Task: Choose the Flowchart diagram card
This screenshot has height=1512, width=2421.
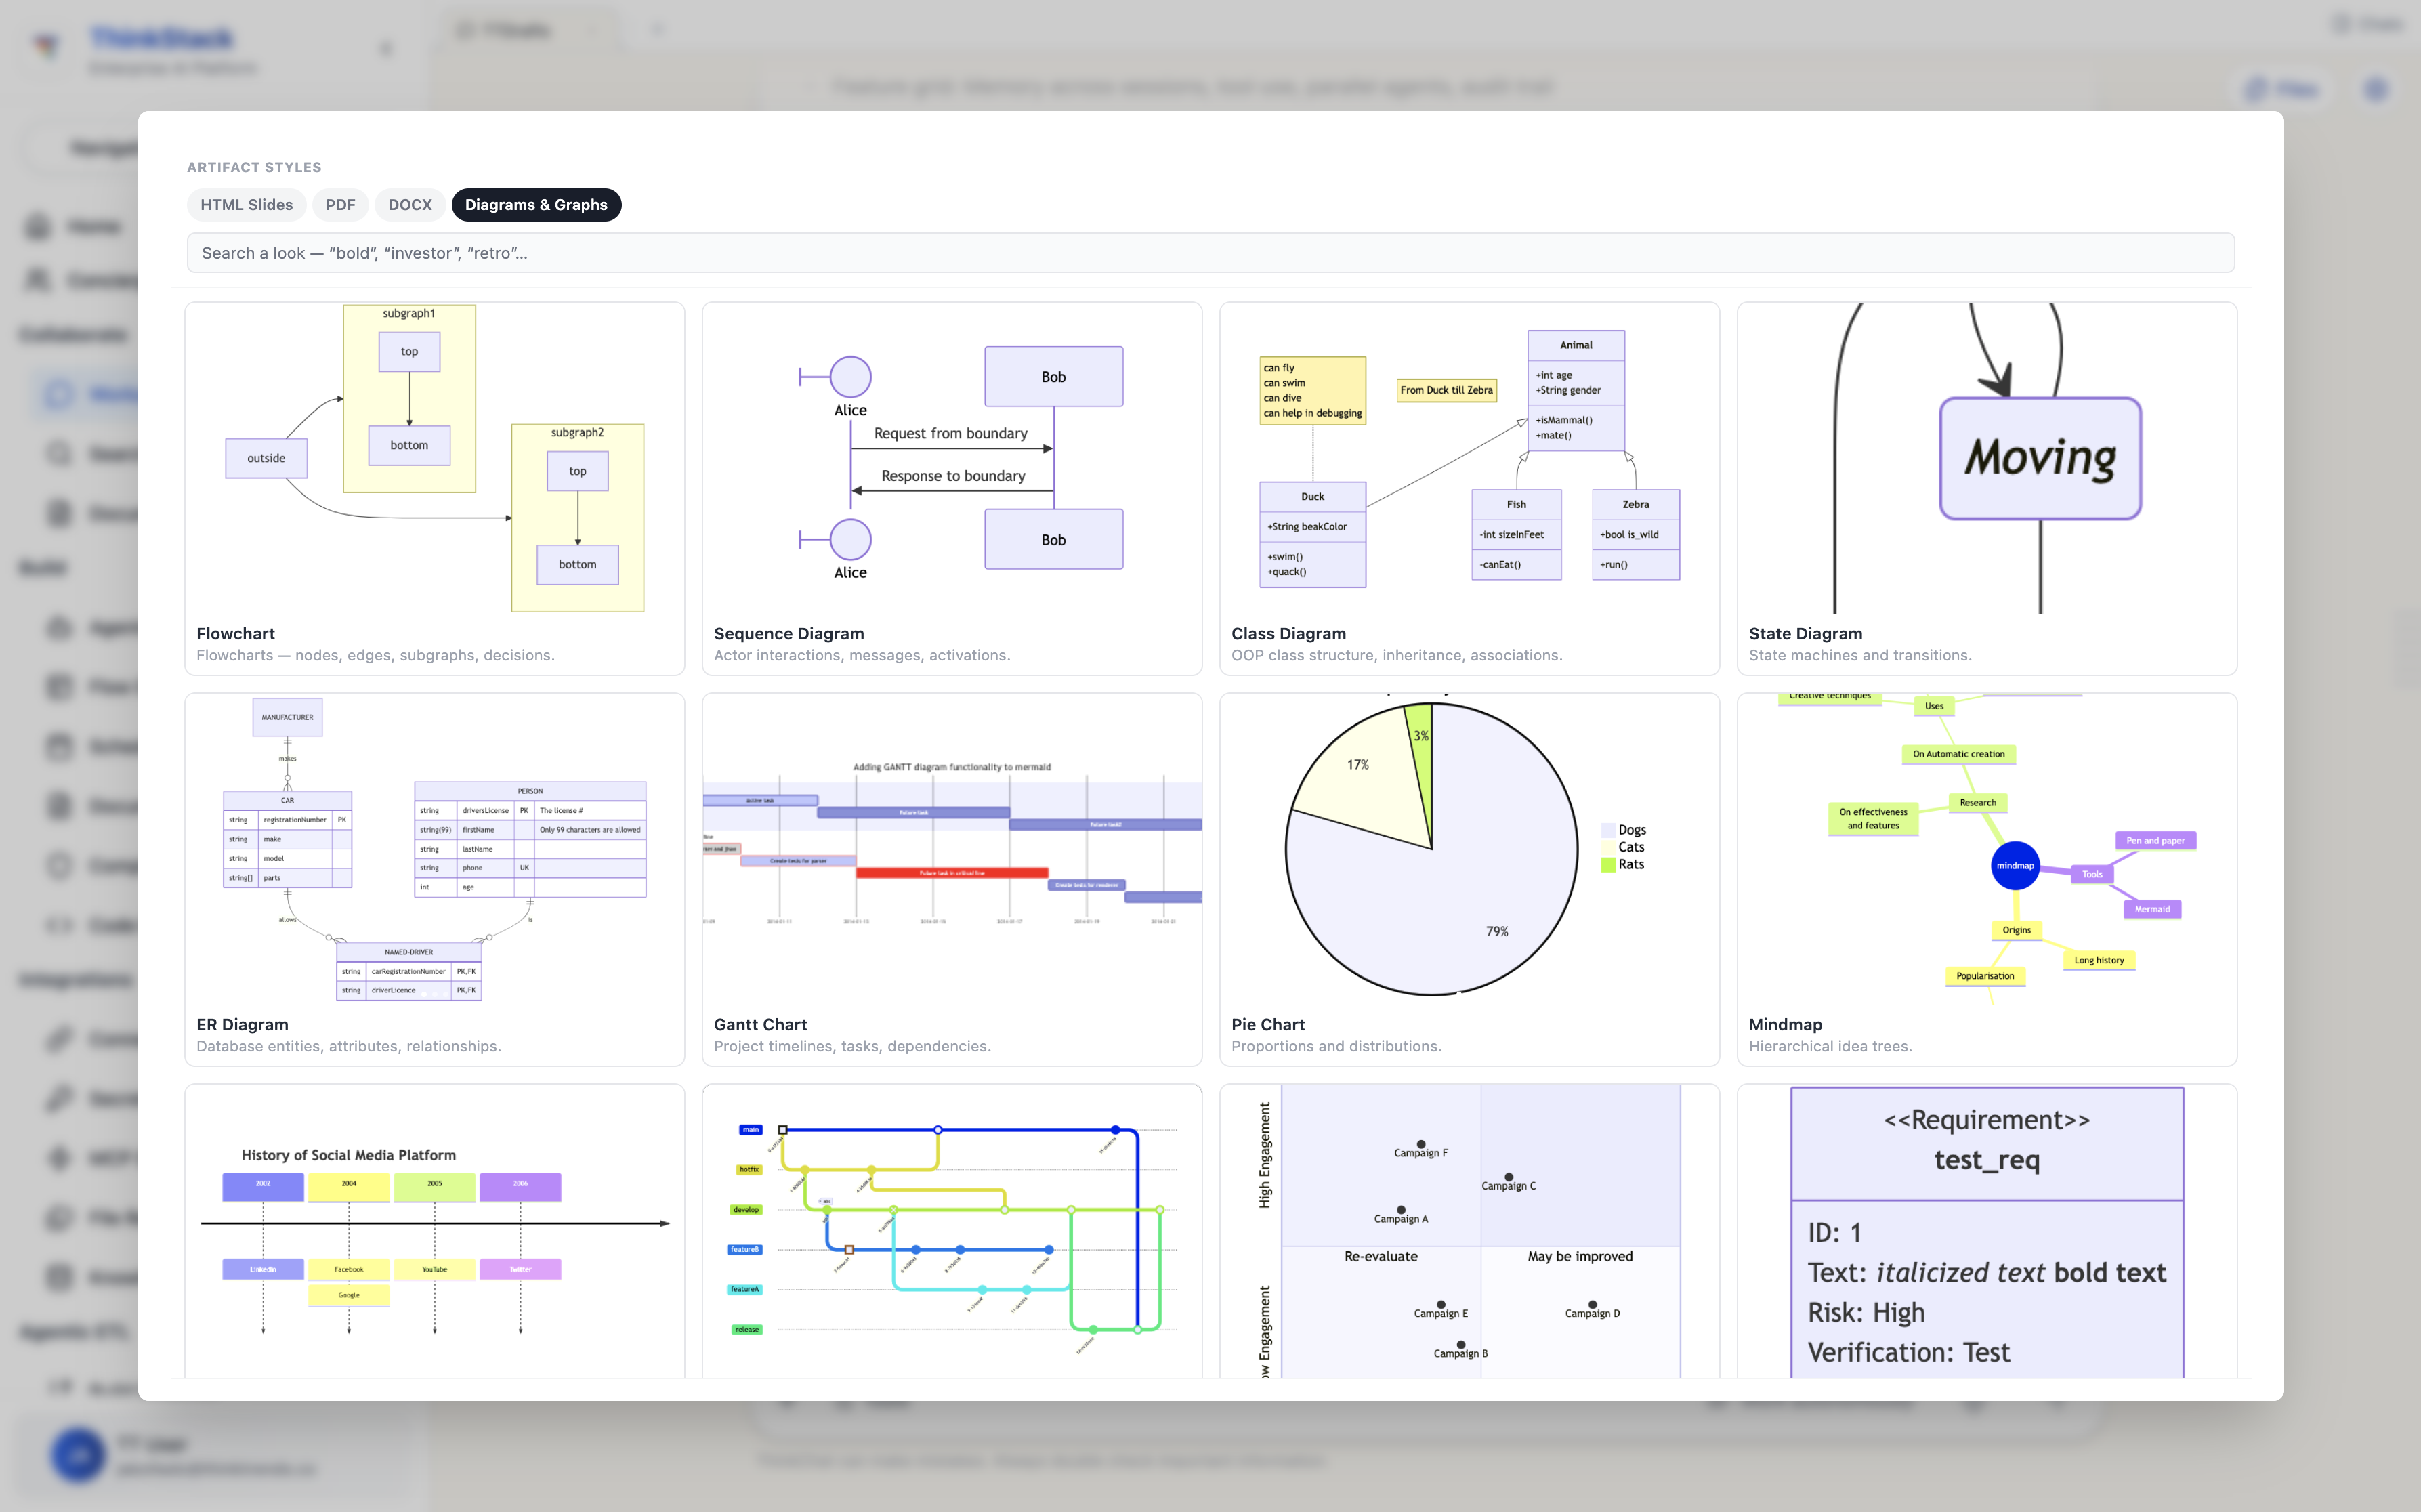Action: click(435, 489)
